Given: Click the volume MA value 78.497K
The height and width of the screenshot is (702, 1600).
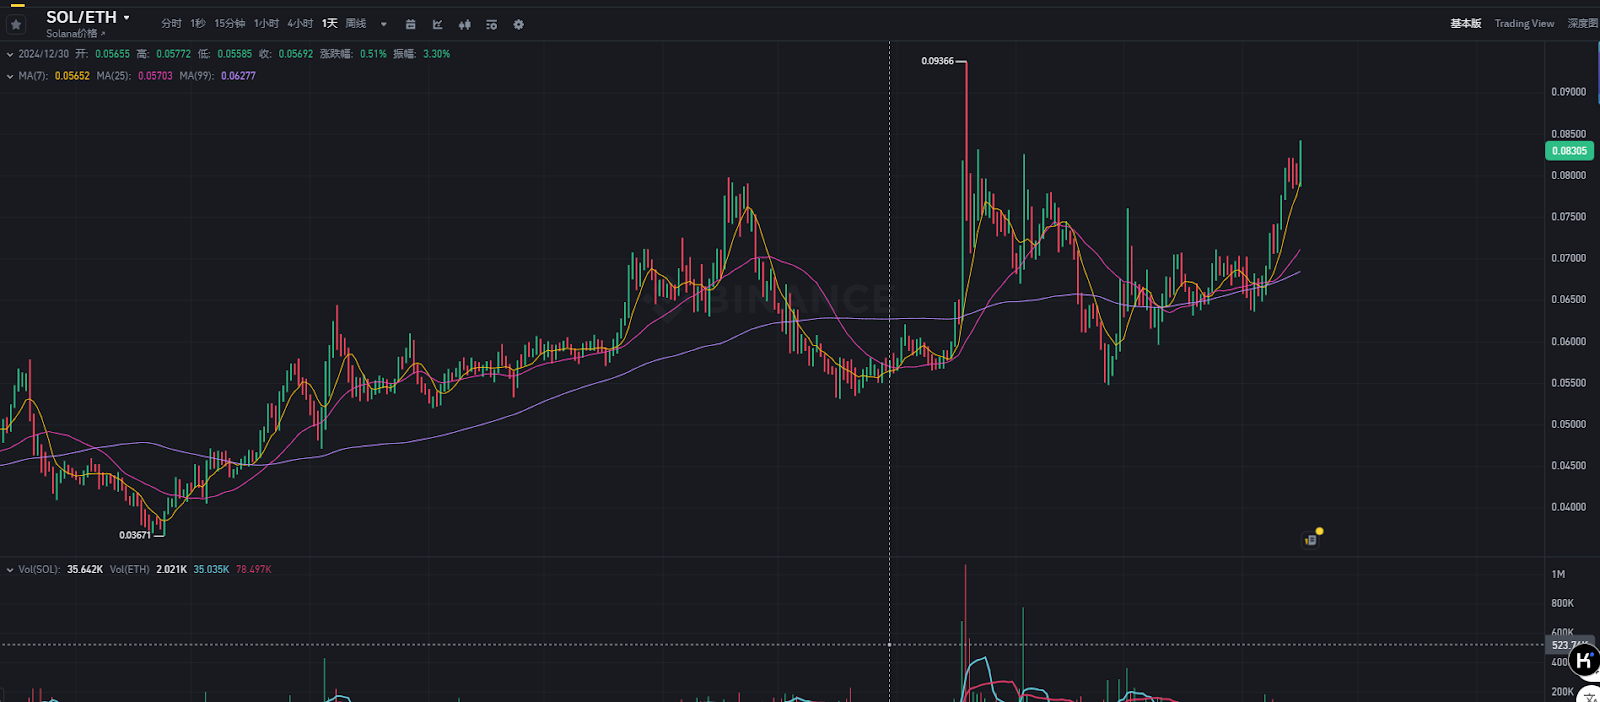Looking at the screenshot, I should pos(253,570).
